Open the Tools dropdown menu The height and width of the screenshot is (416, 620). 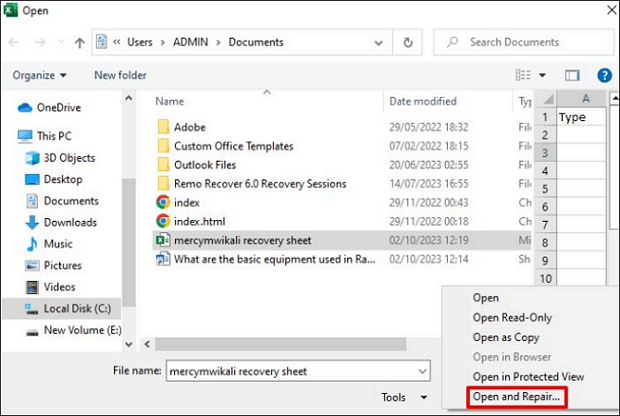[400, 397]
